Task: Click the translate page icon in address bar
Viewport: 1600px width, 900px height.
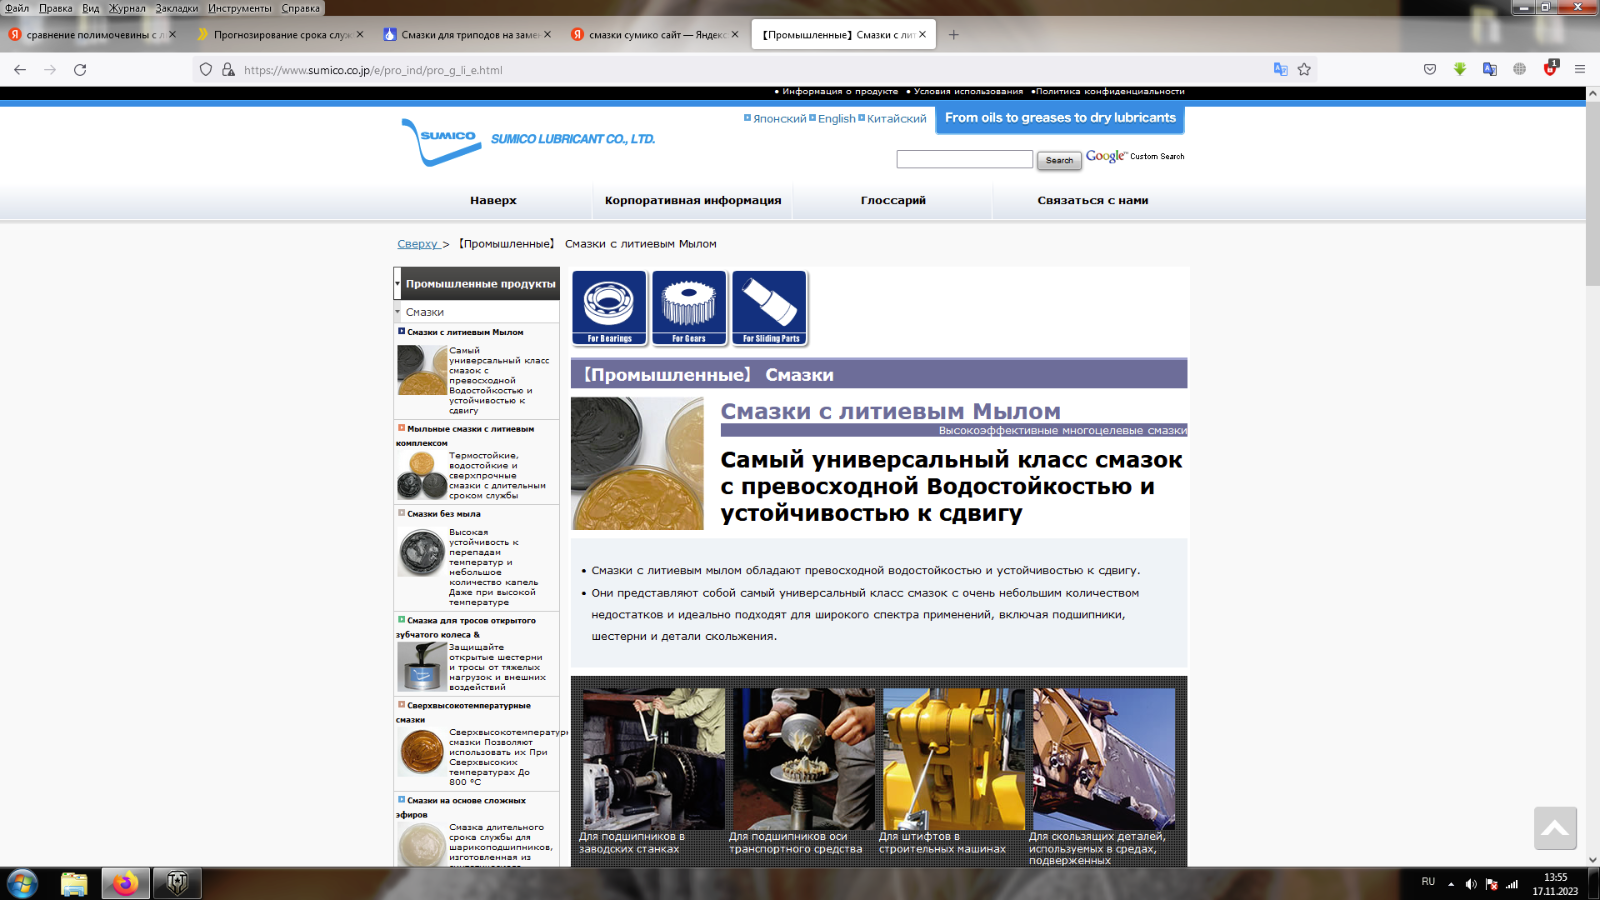Action: click(x=1280, y=69)
